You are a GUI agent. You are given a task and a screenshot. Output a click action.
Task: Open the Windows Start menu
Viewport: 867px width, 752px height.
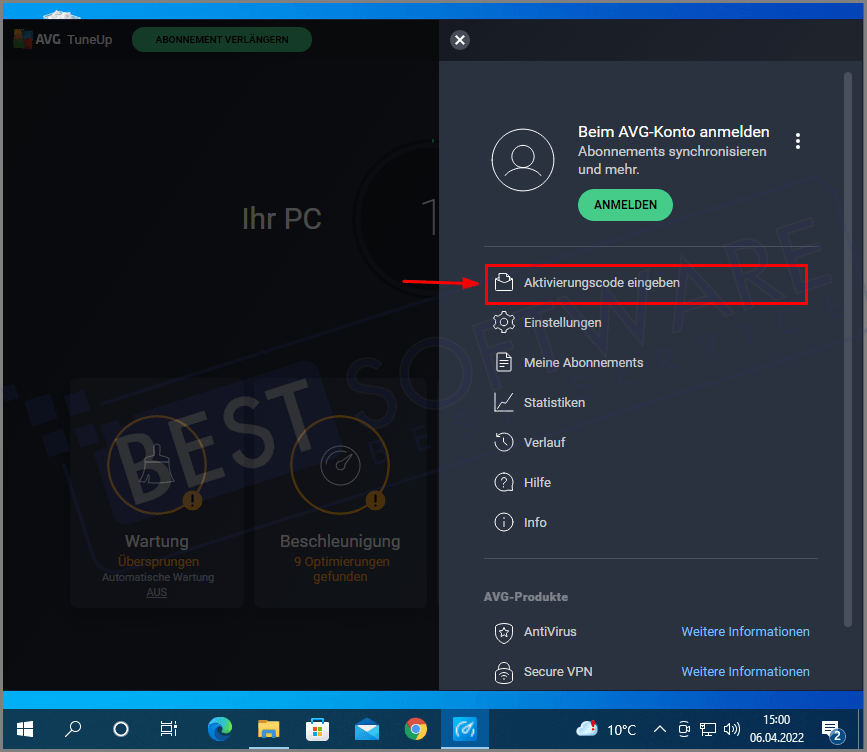click(x=24, y=729)
